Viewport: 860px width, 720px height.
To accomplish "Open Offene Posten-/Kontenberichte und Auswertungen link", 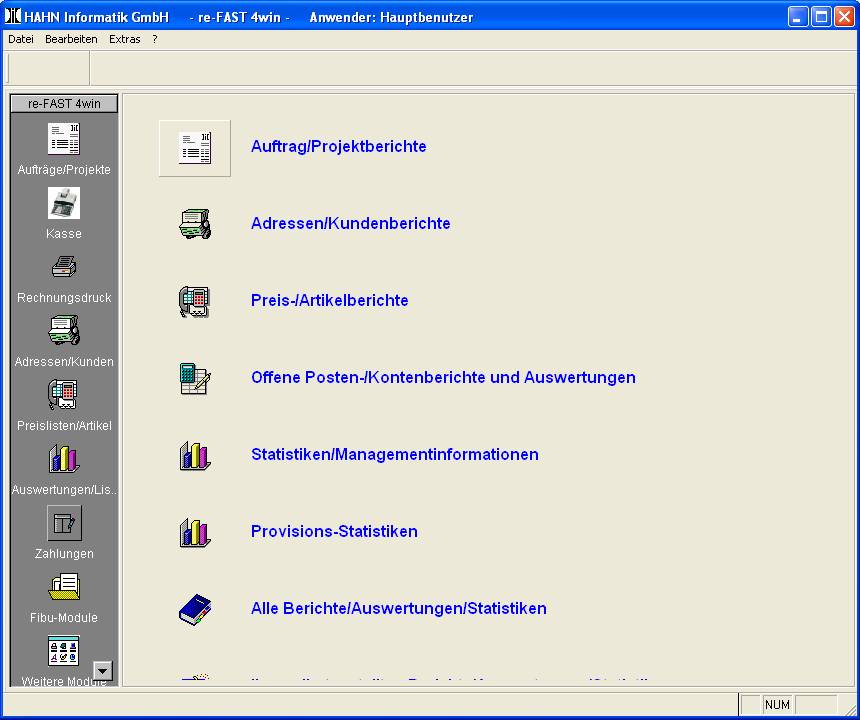I will click(x=443, y=377).
